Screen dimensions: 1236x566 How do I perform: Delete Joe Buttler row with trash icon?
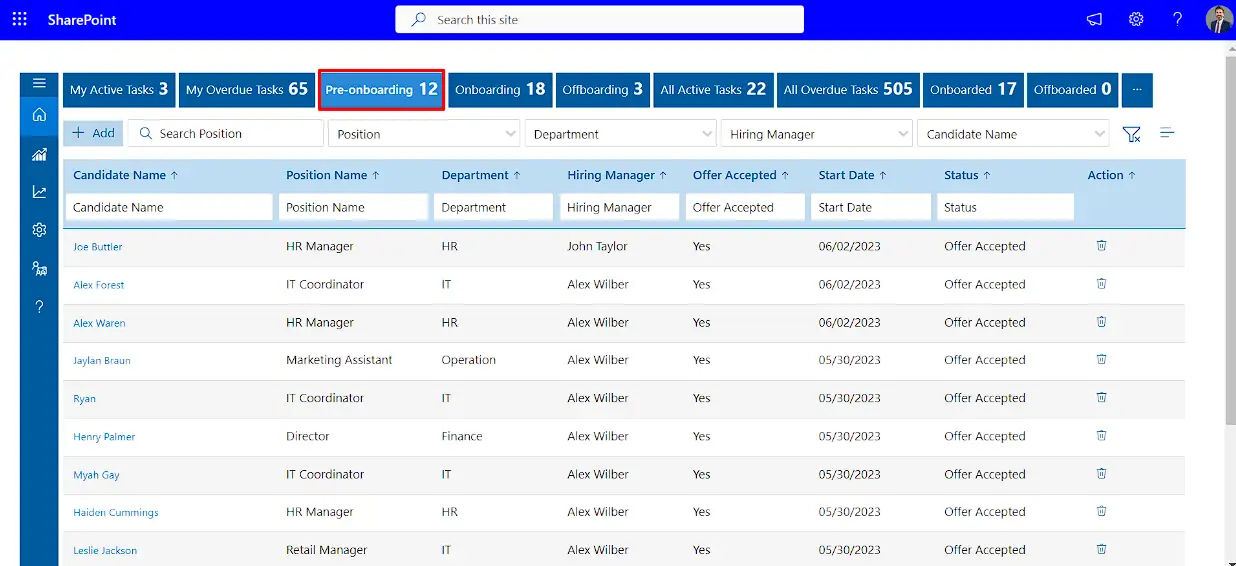coord(1101,246)
